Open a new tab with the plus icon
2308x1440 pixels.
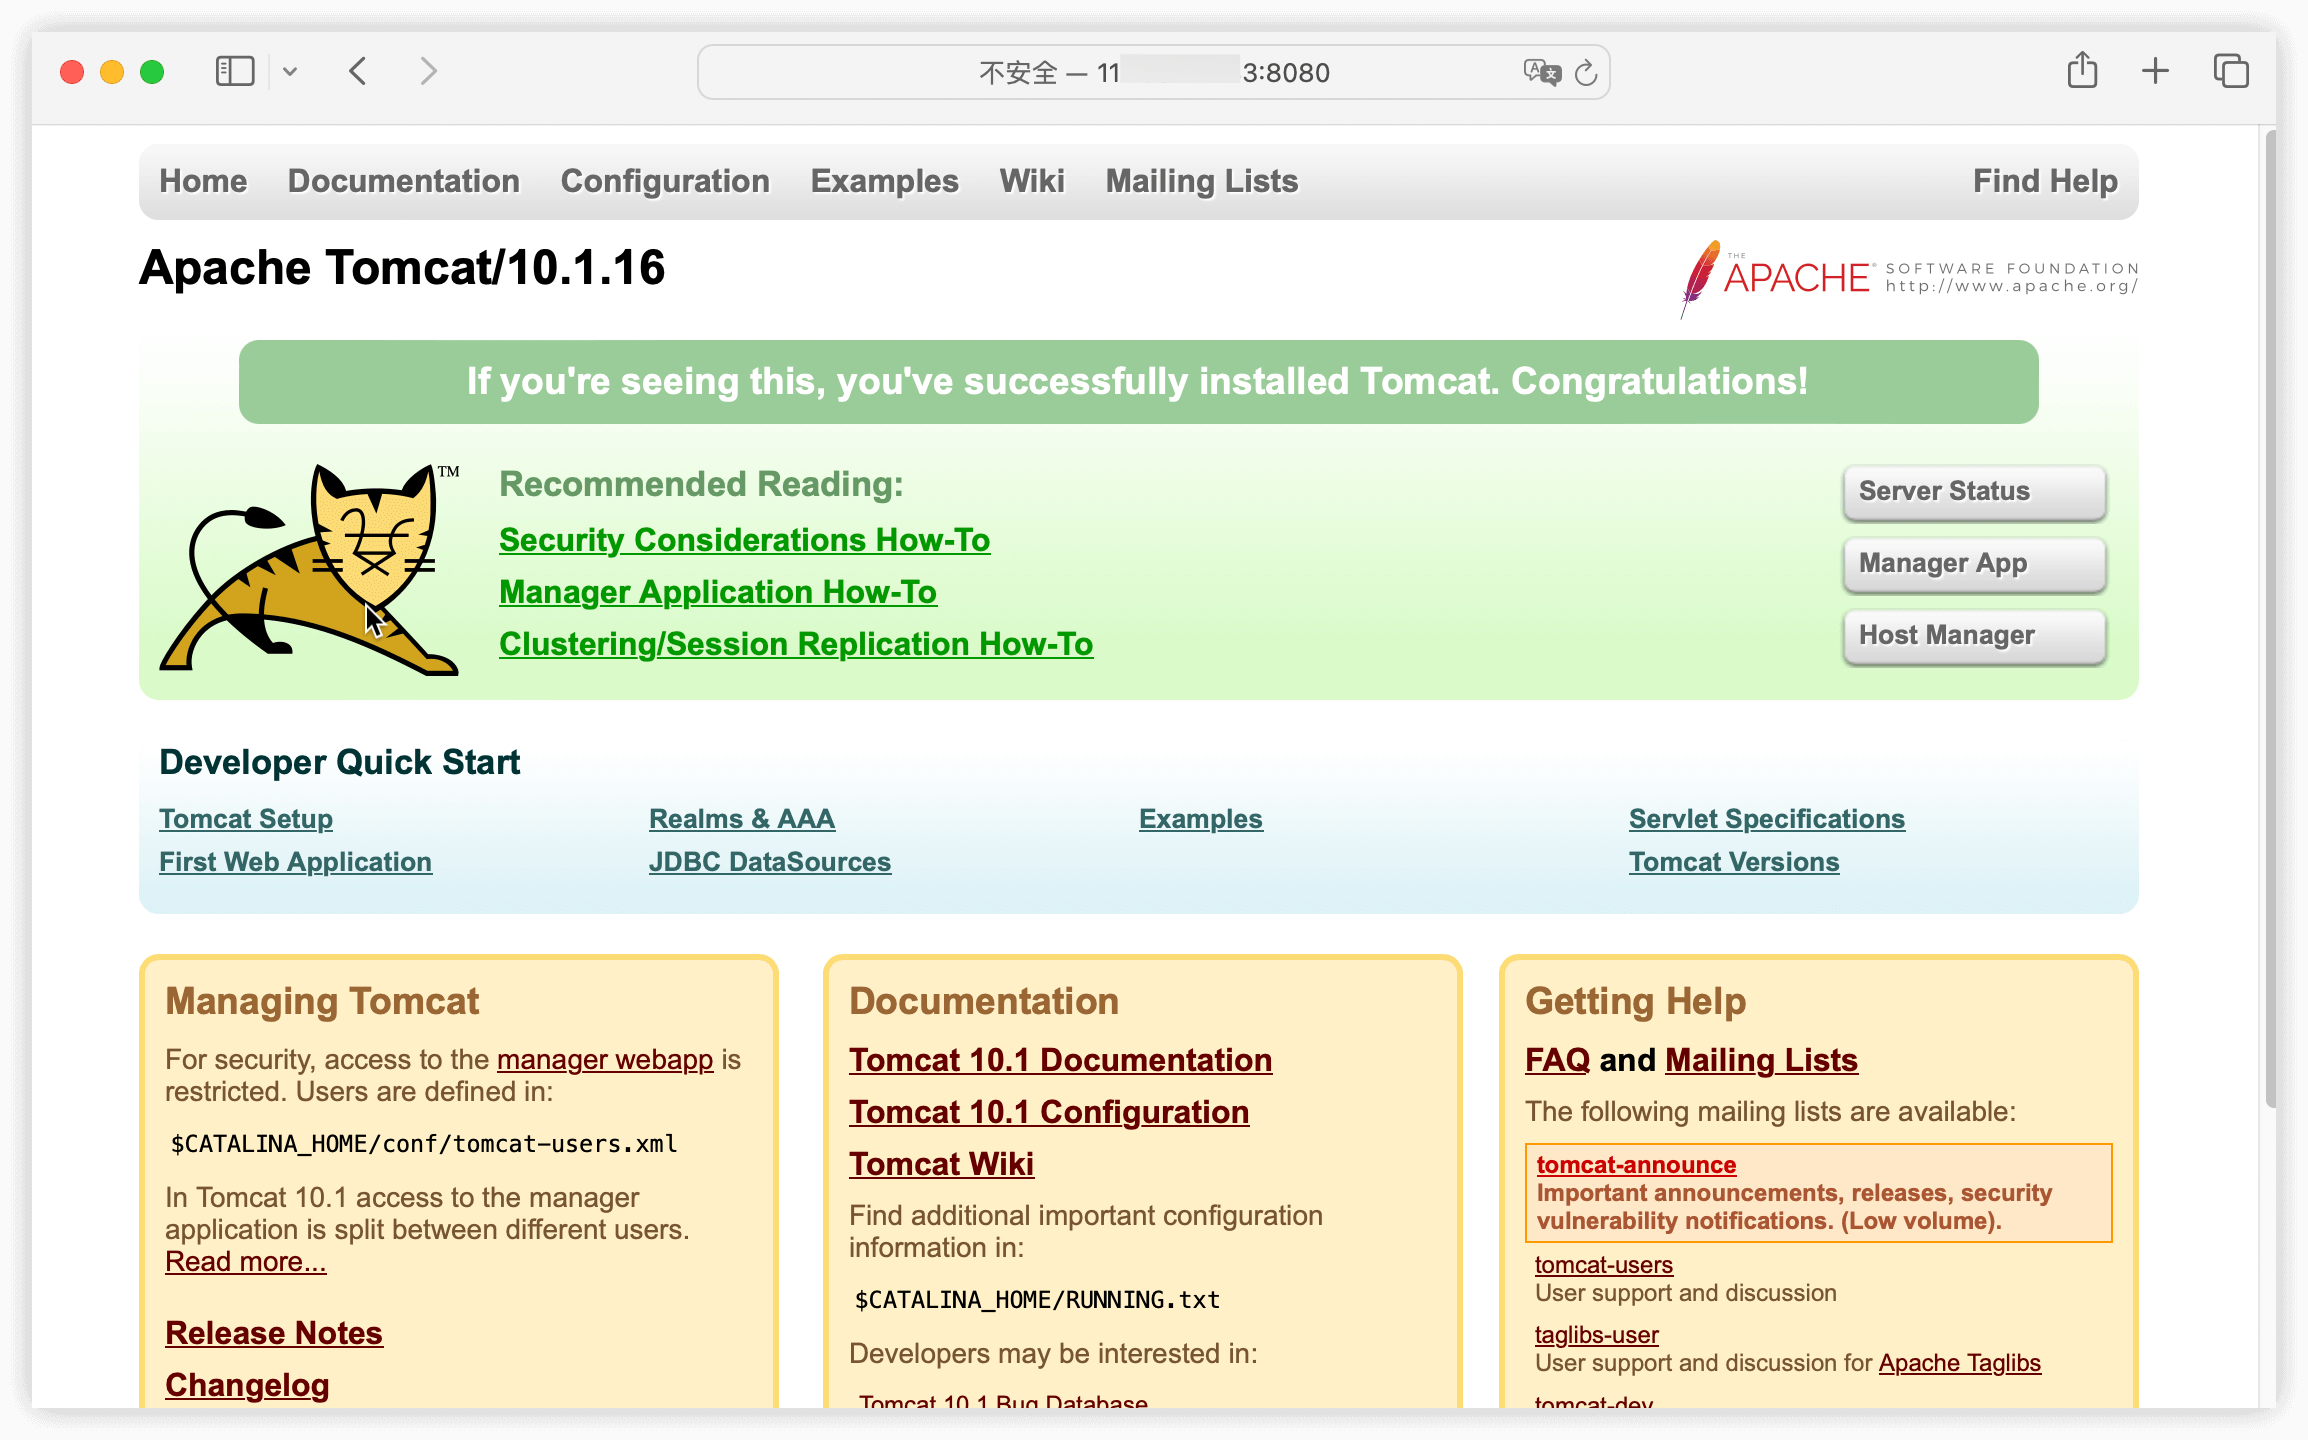(2155, 70)
